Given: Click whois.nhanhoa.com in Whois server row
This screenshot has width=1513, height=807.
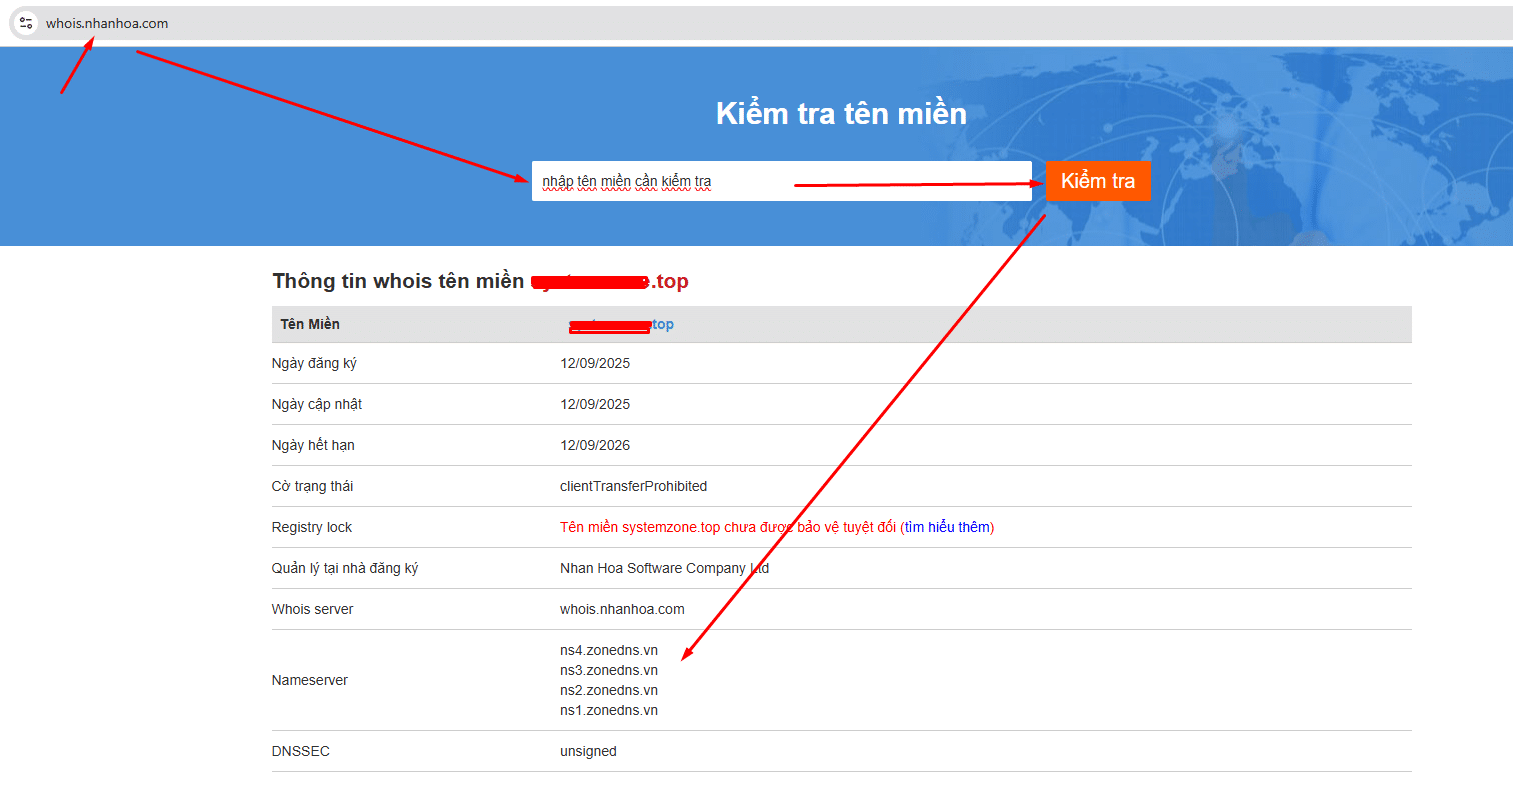Looking at the screenshot, I should point(622,609).
